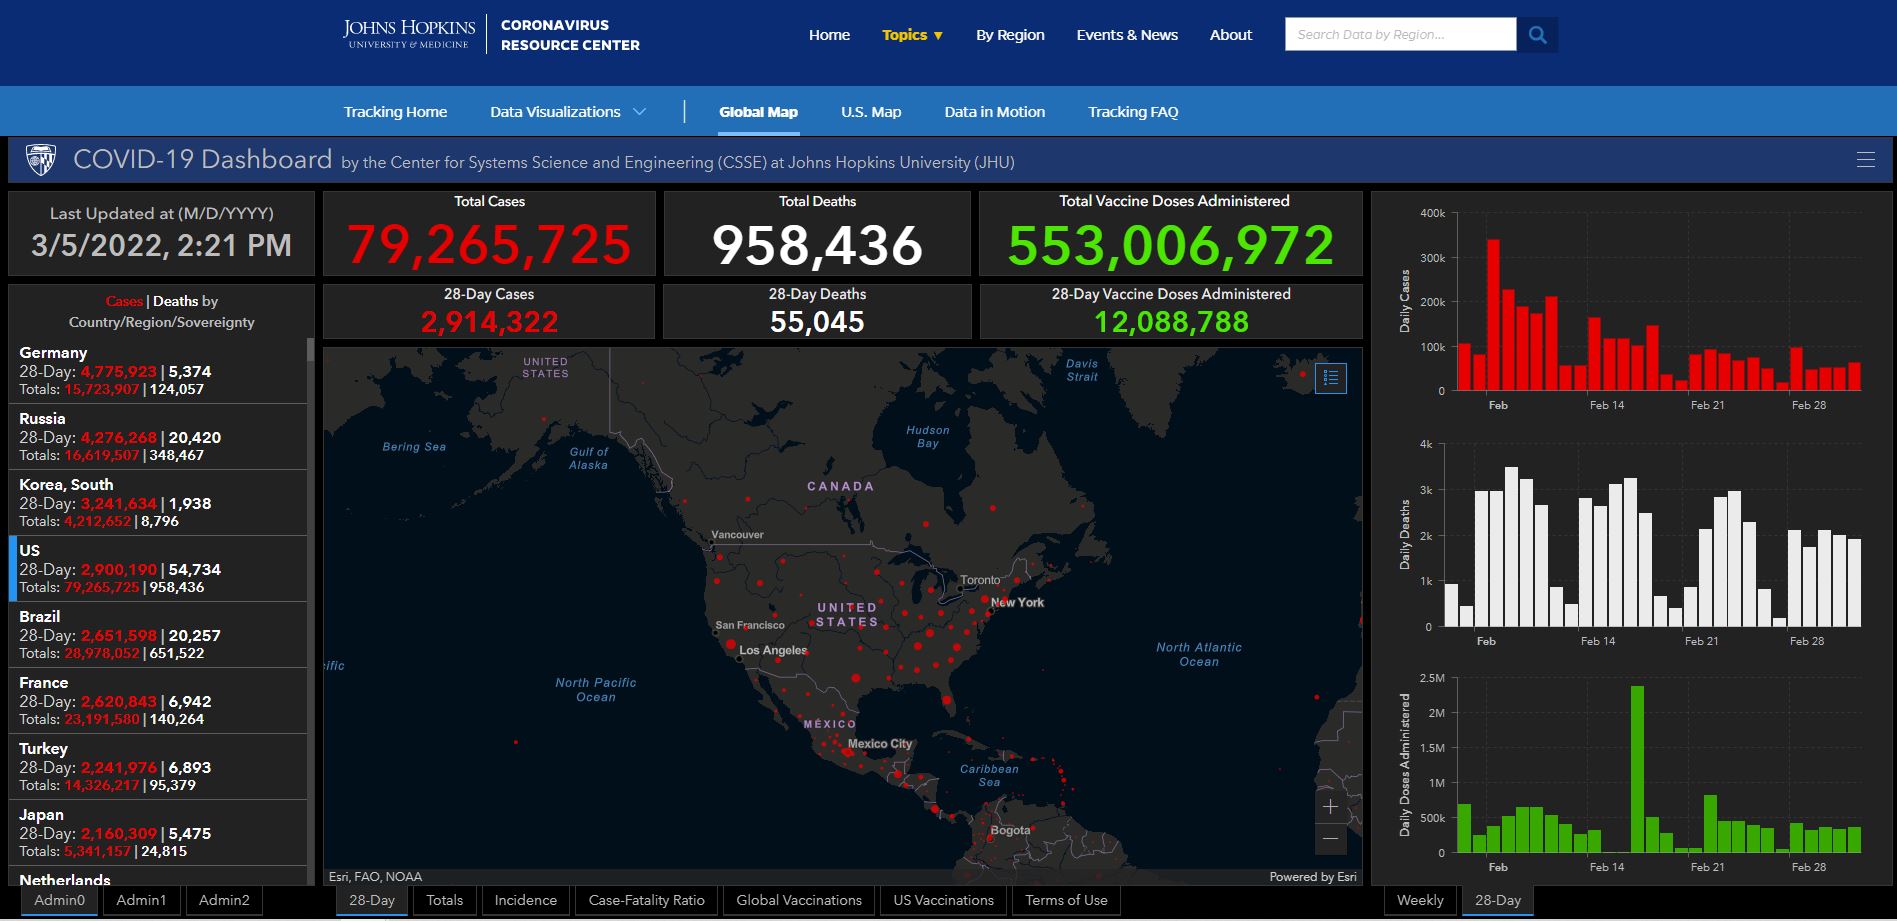This screenshot has width=1897, height=921.
Task: Click Coronavirus Resource Center title
Action: coord(570,35)
